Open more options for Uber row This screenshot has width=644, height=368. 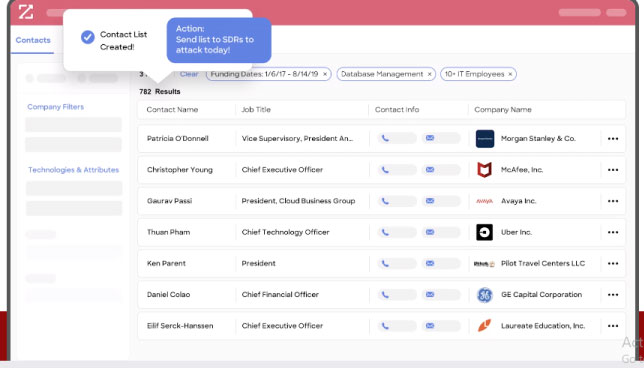(613, 232)
